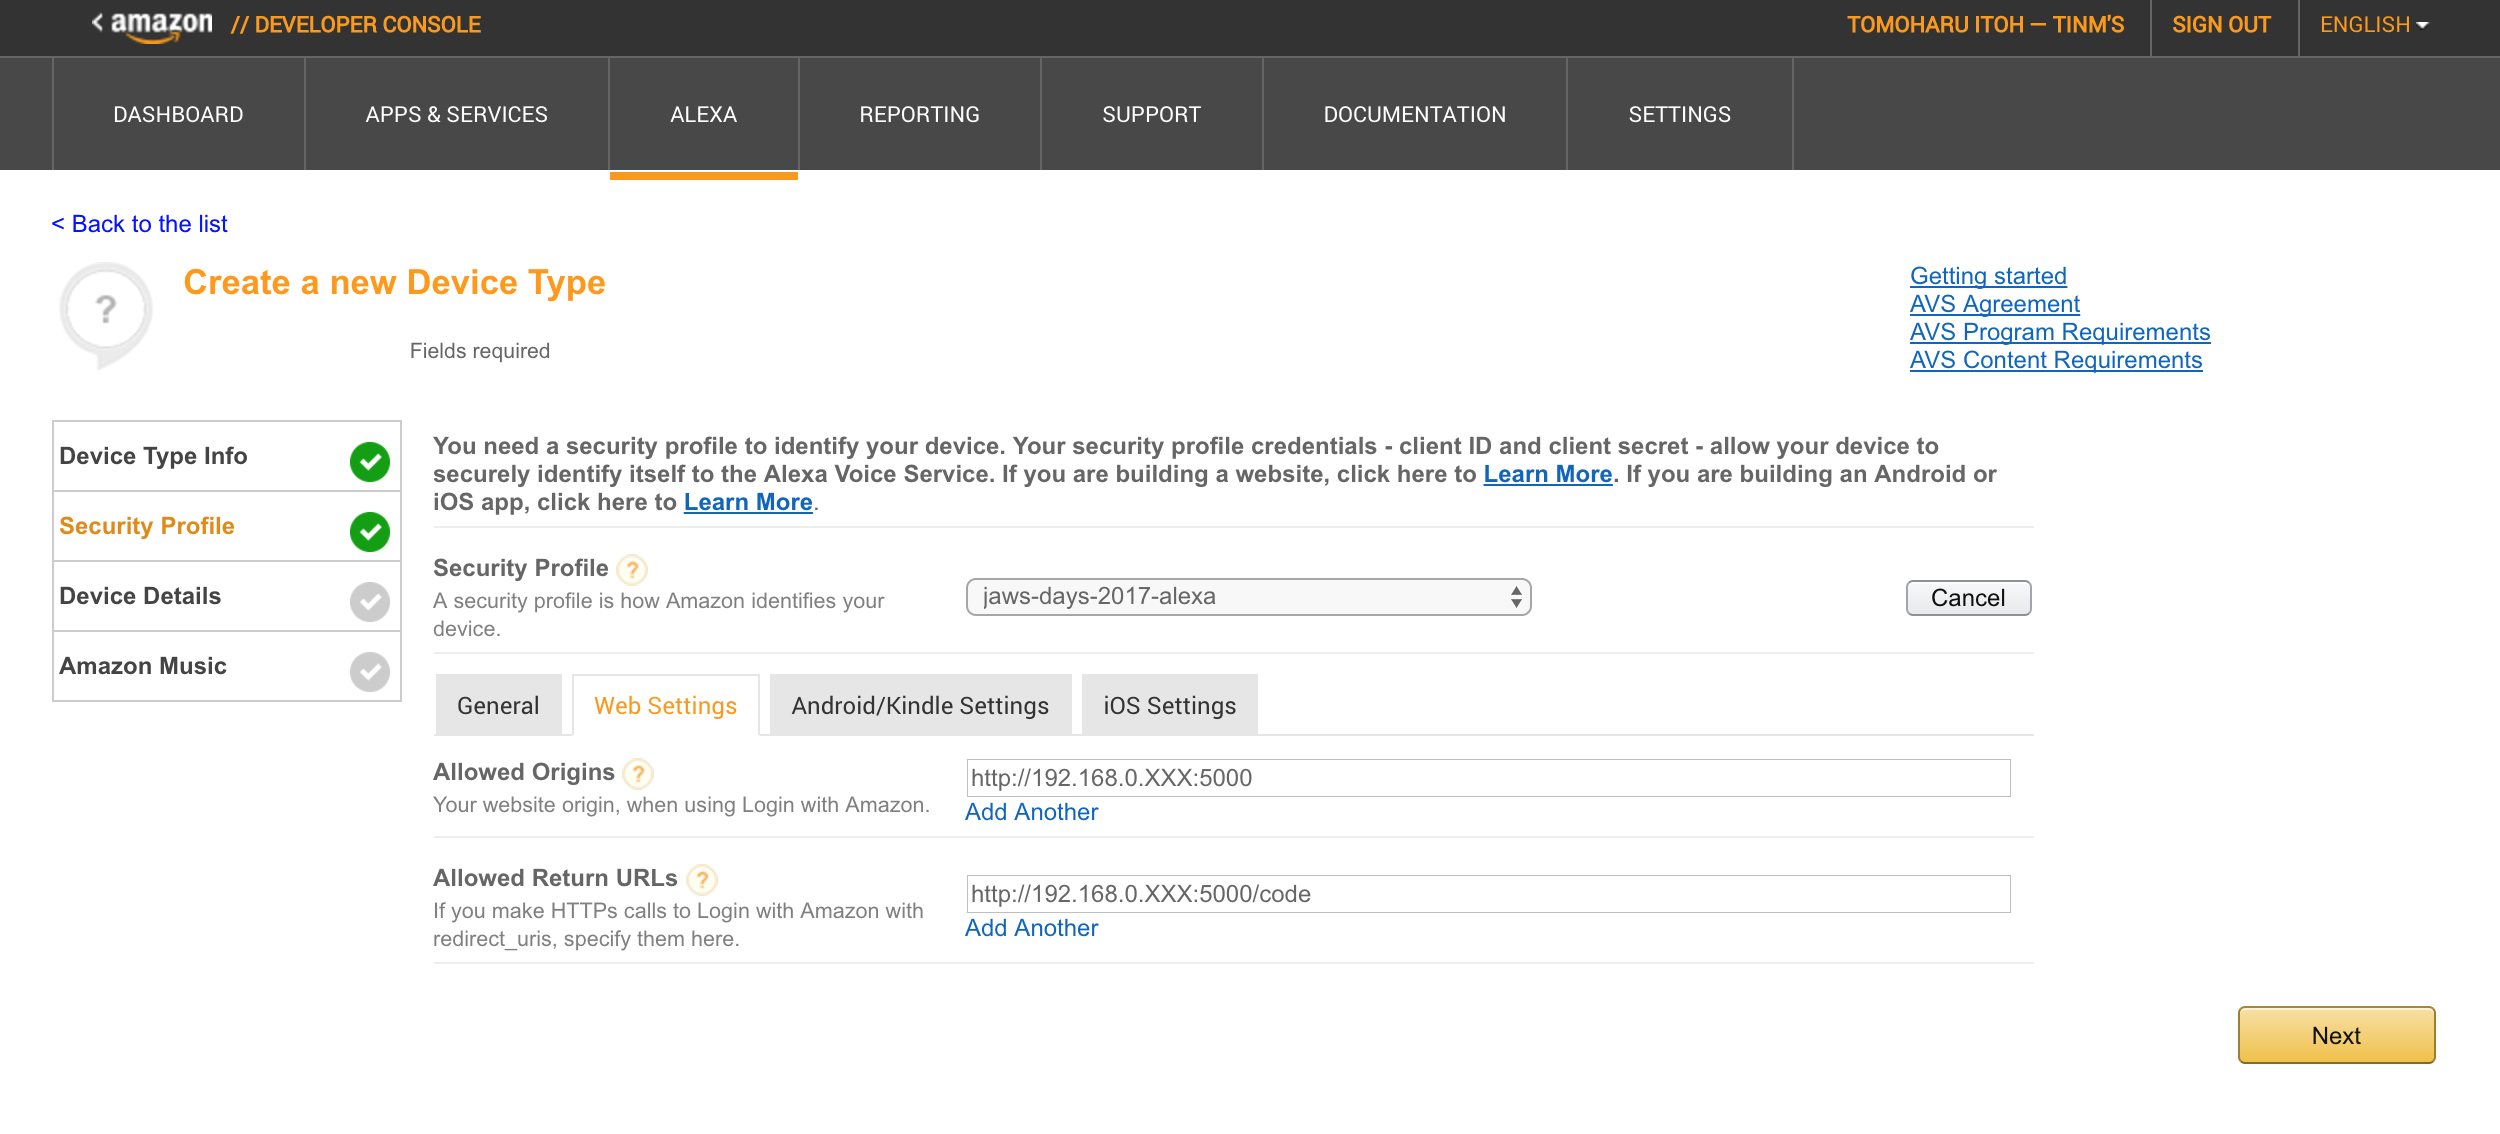Select the Web Settings tab

coord(665,706)
